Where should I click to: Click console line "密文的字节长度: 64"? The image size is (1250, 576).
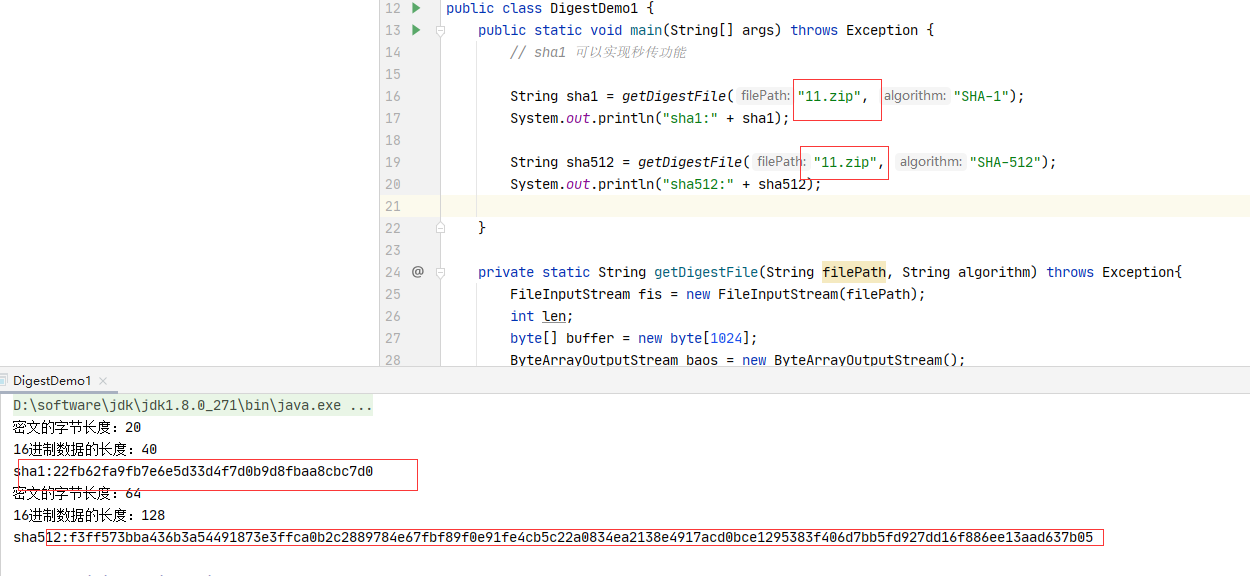coord(77,494)
